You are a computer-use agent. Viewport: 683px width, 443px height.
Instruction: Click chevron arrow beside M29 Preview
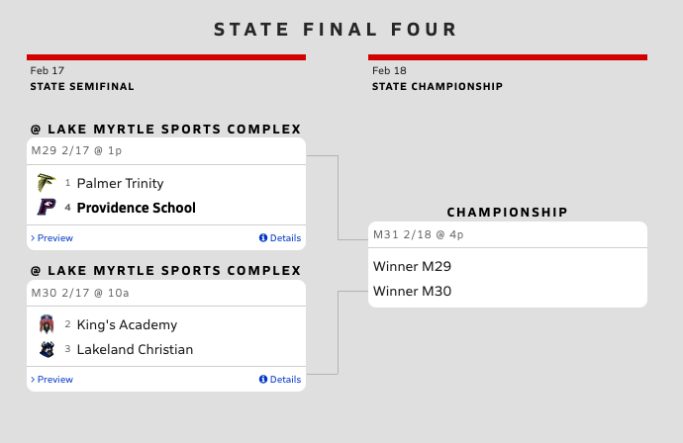click(33, 238)
